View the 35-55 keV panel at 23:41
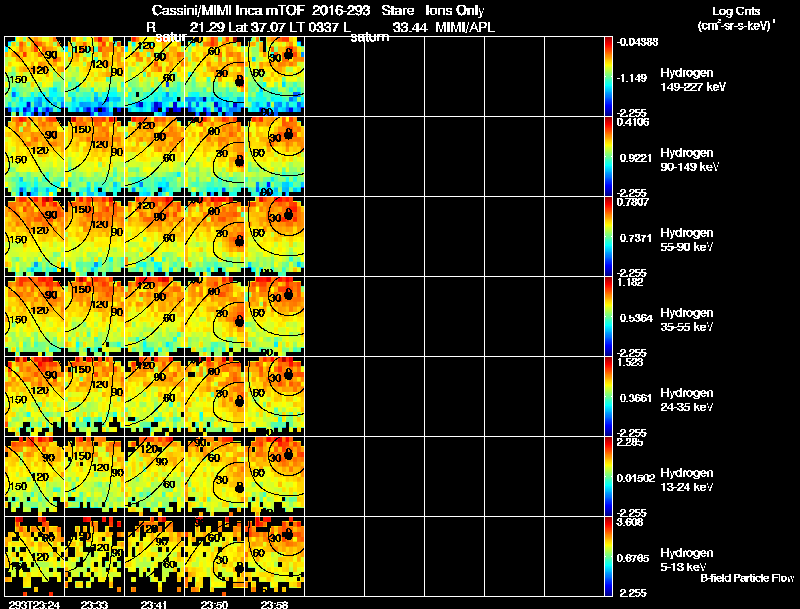Image resolution: width=800 pixels, height=609 pixels. pyautogui.click(x=155, y=316)
